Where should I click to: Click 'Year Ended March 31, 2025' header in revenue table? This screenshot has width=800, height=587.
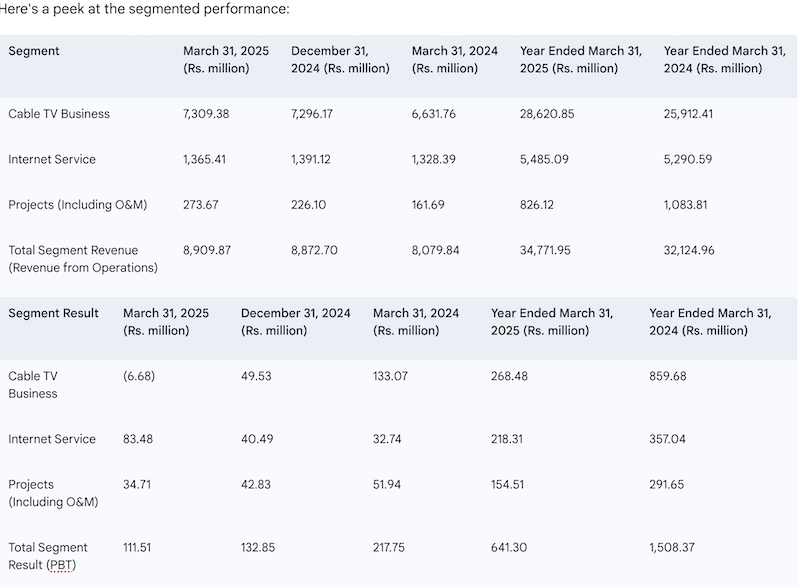click(x=581, y=60)
